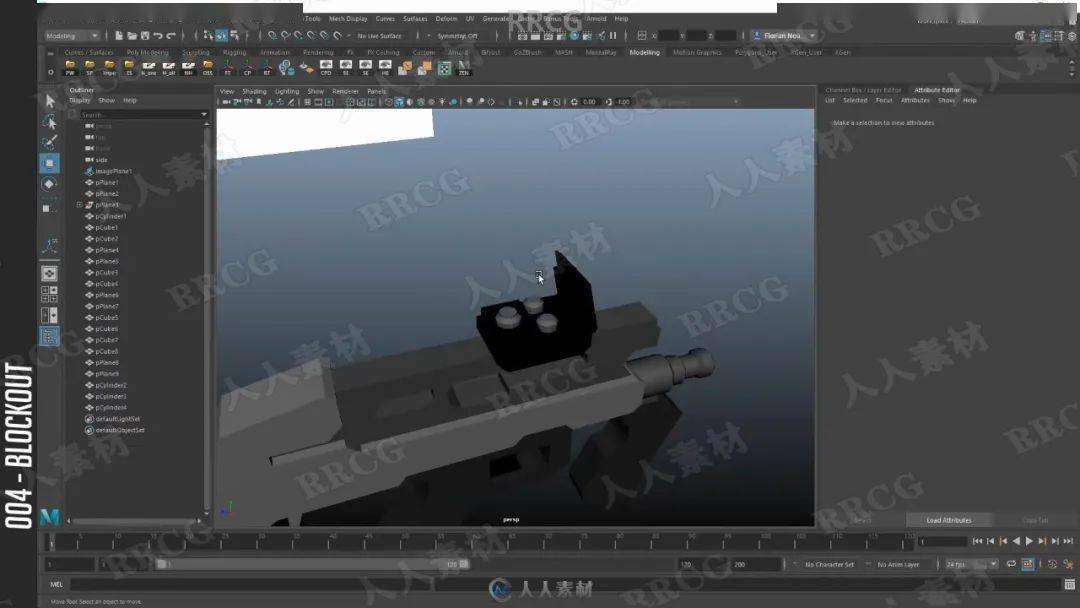
Task: Click the ZEN shelf icon
Action: [464, 67]
